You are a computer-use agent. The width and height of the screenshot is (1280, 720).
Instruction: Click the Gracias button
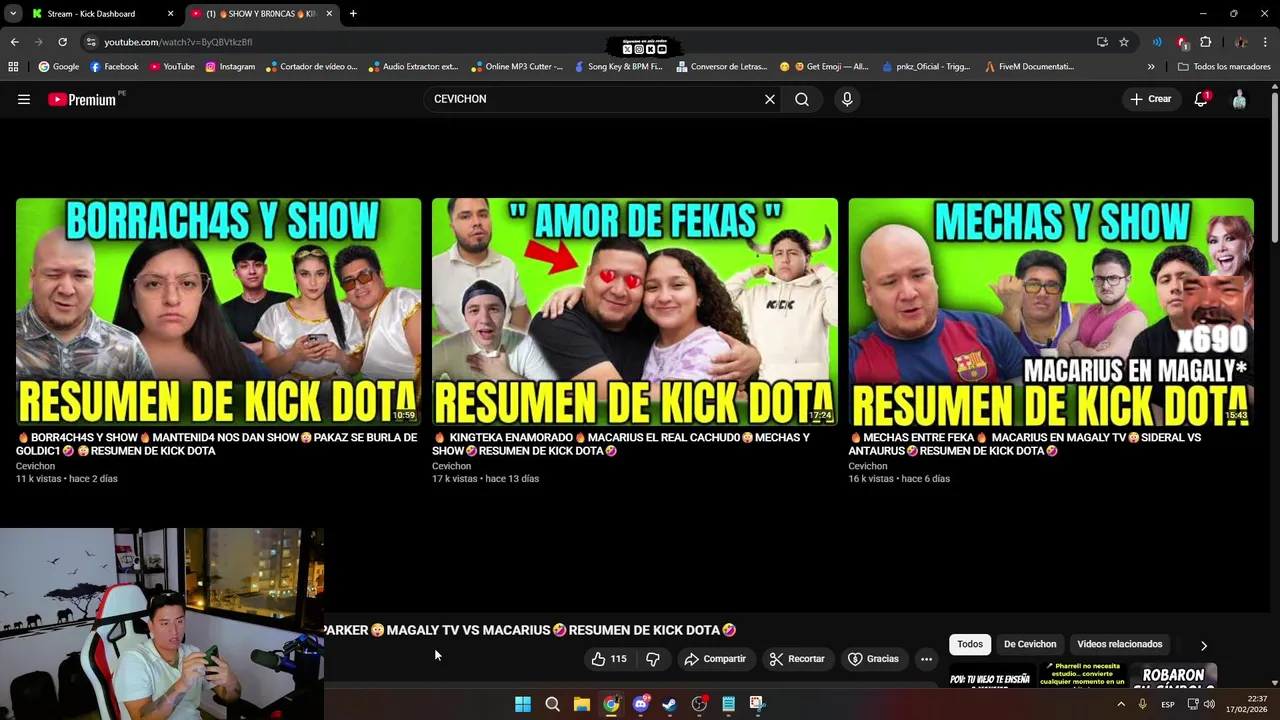click(x=873, y=659)
